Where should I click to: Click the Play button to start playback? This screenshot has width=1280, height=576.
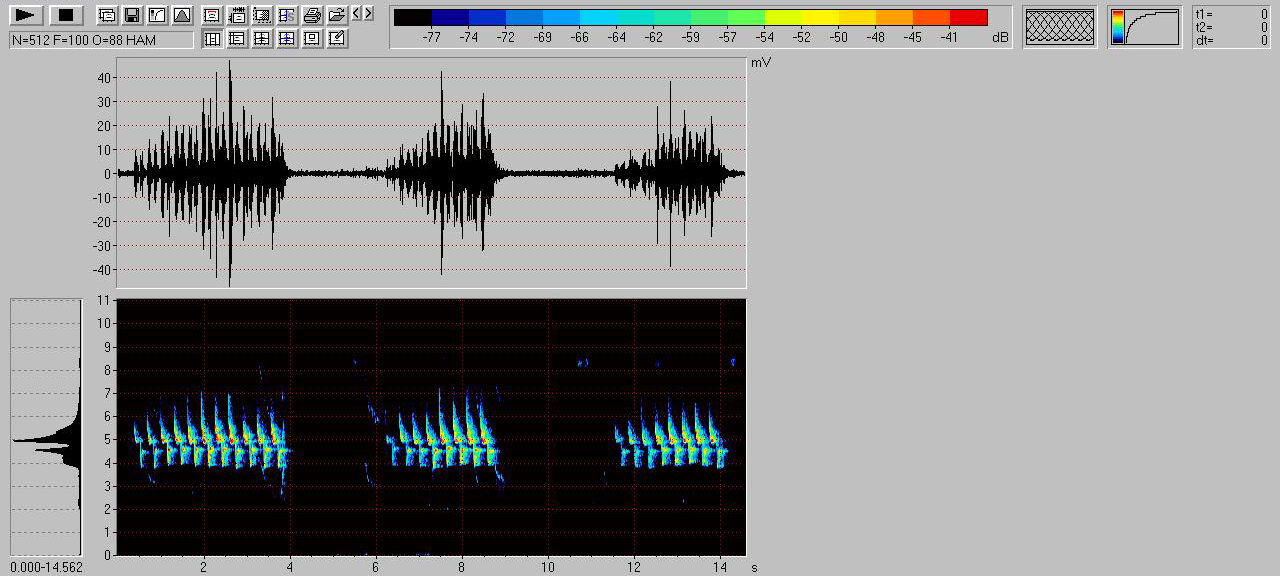(x=27, y=15)
